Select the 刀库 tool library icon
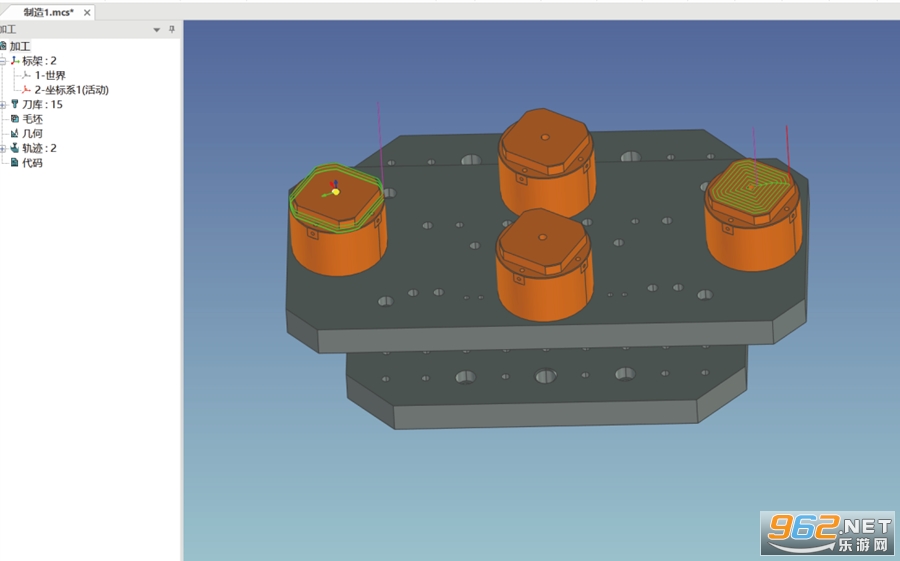The height and width of the screenshot is (561, 900). (15, 104)
